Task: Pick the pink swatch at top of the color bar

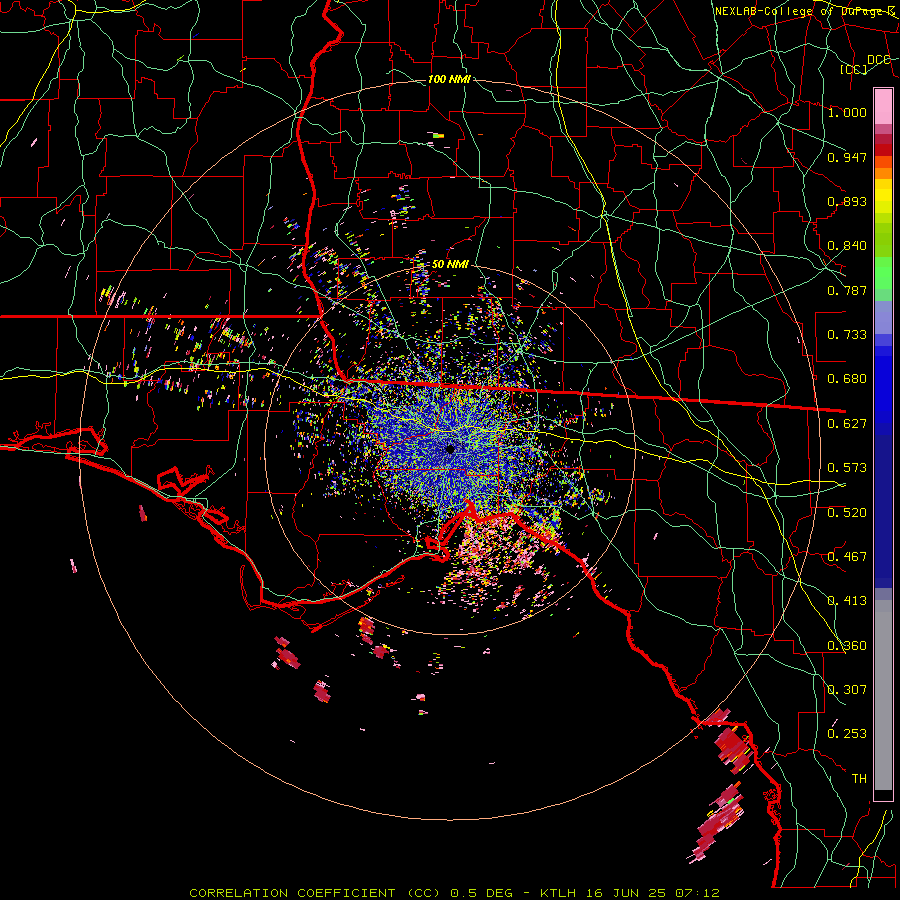Action: pyautogui.click(x=883, y=106)
